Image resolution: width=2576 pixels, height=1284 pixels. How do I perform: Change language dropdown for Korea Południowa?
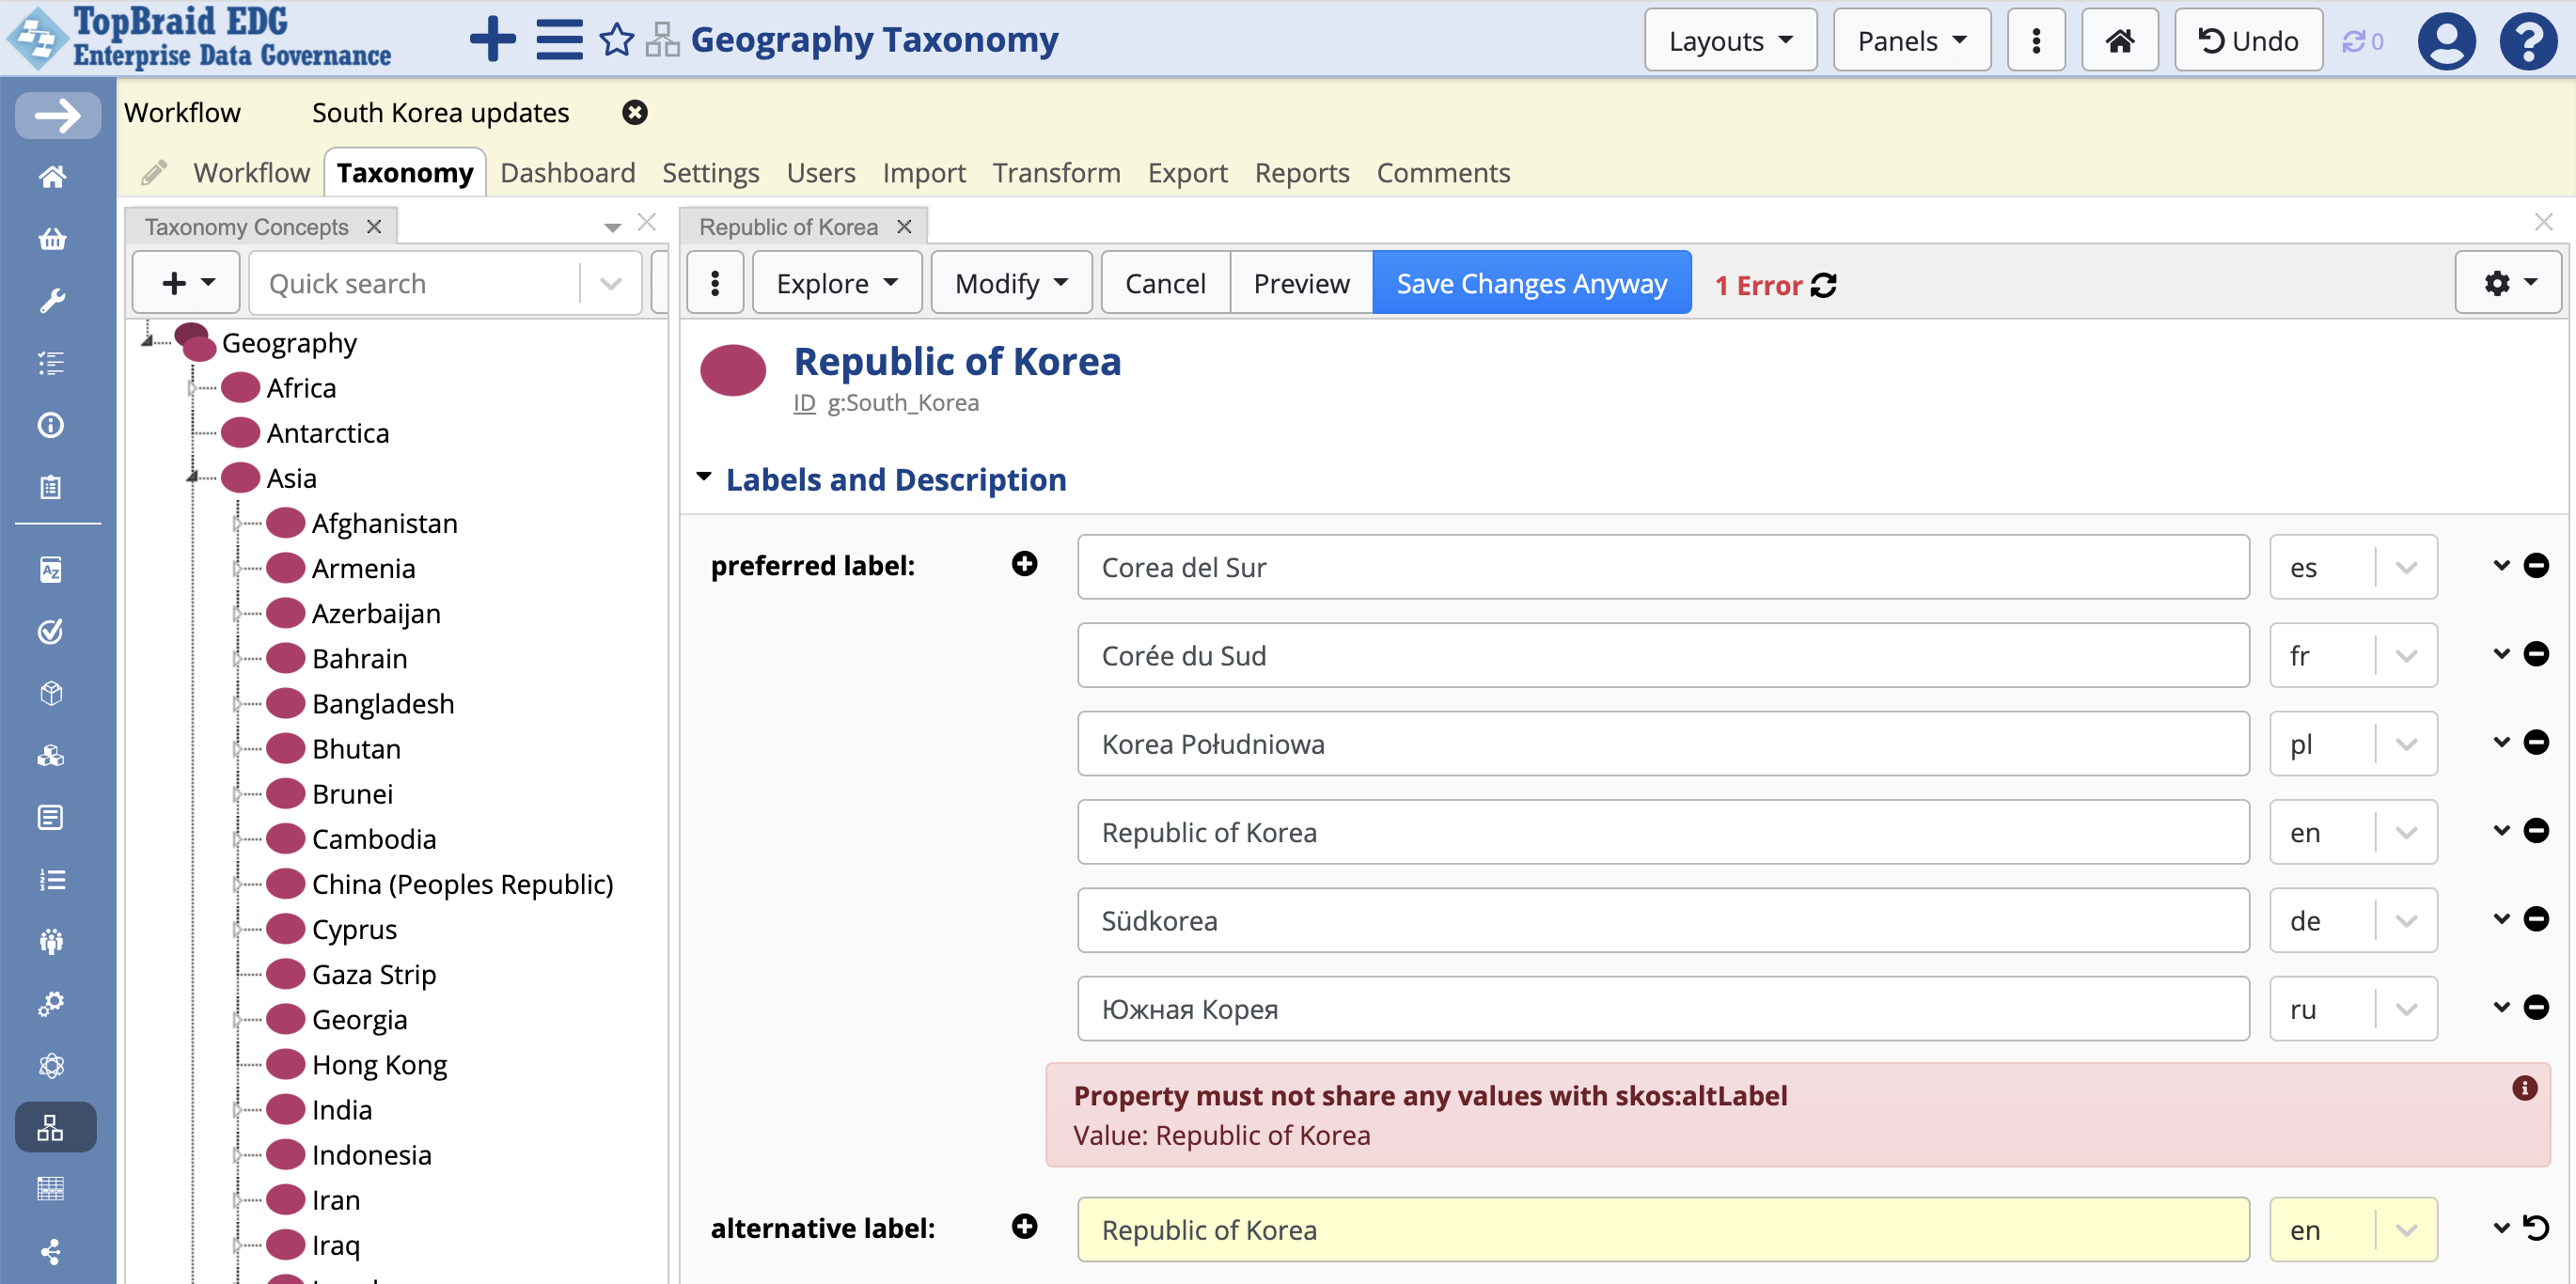pyautogui.click(x=2353, y=744)
